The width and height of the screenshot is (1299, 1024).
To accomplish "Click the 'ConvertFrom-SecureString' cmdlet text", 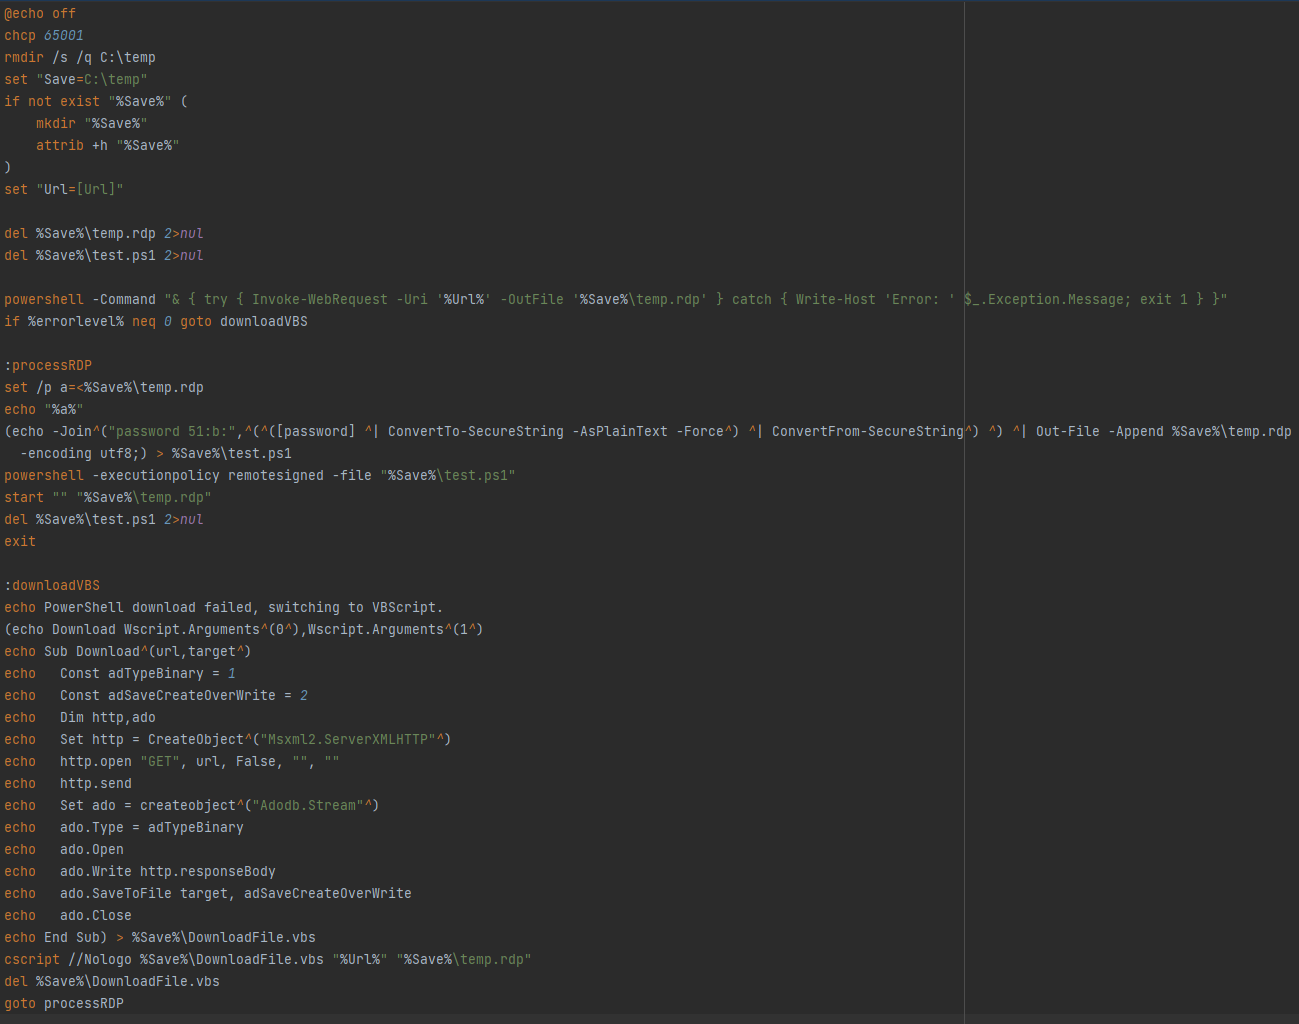I will tap(867, 431).
